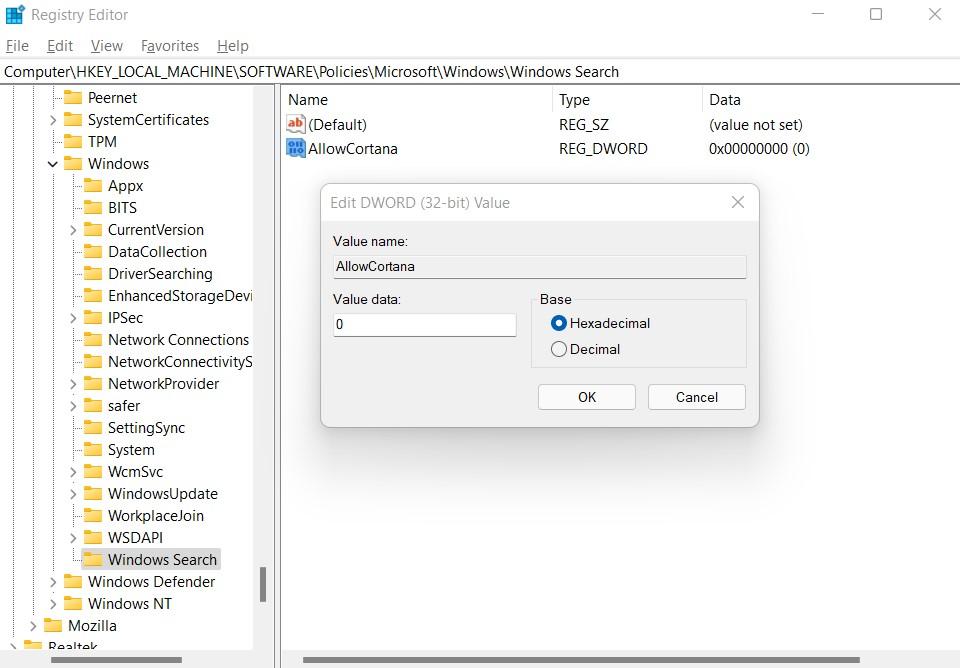Click the REG_SZ type cell
The image size is (960, 668).
tap(583, 125)
